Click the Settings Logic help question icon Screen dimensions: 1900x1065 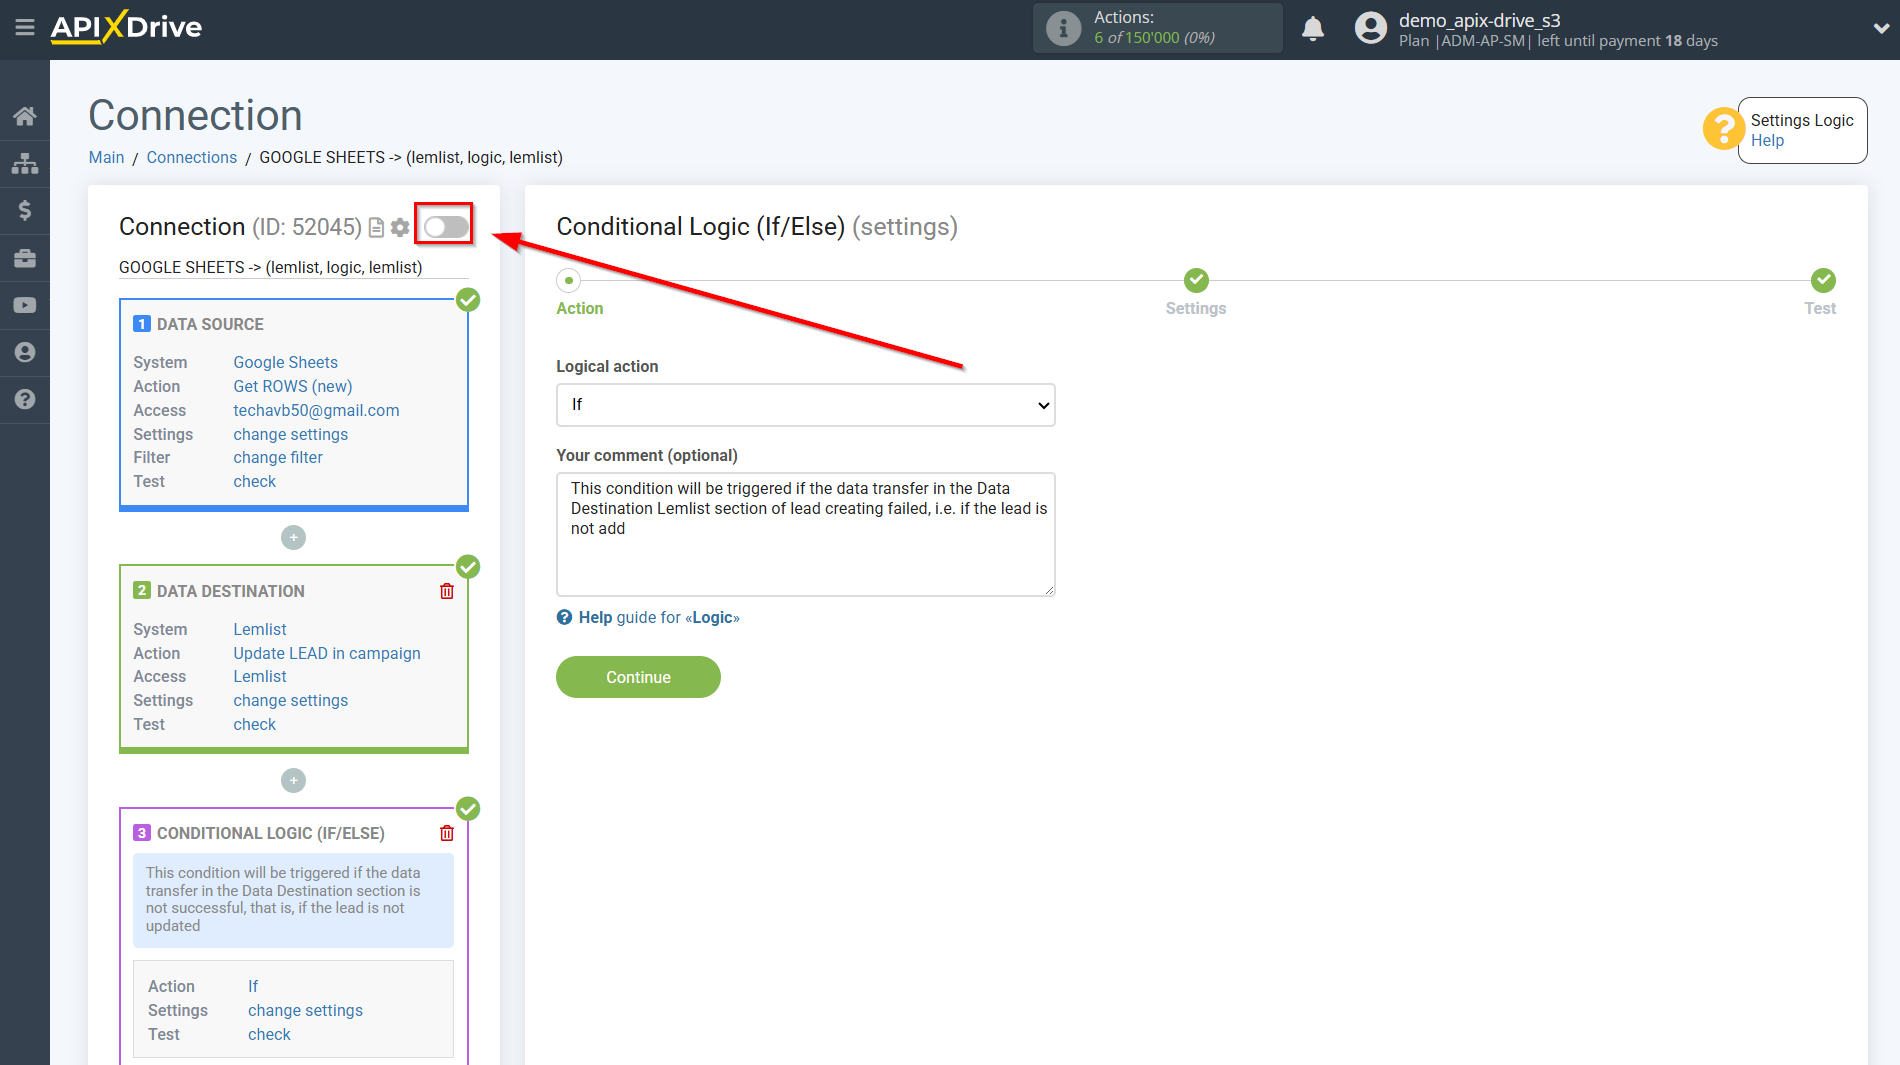tap(1723, 128)
